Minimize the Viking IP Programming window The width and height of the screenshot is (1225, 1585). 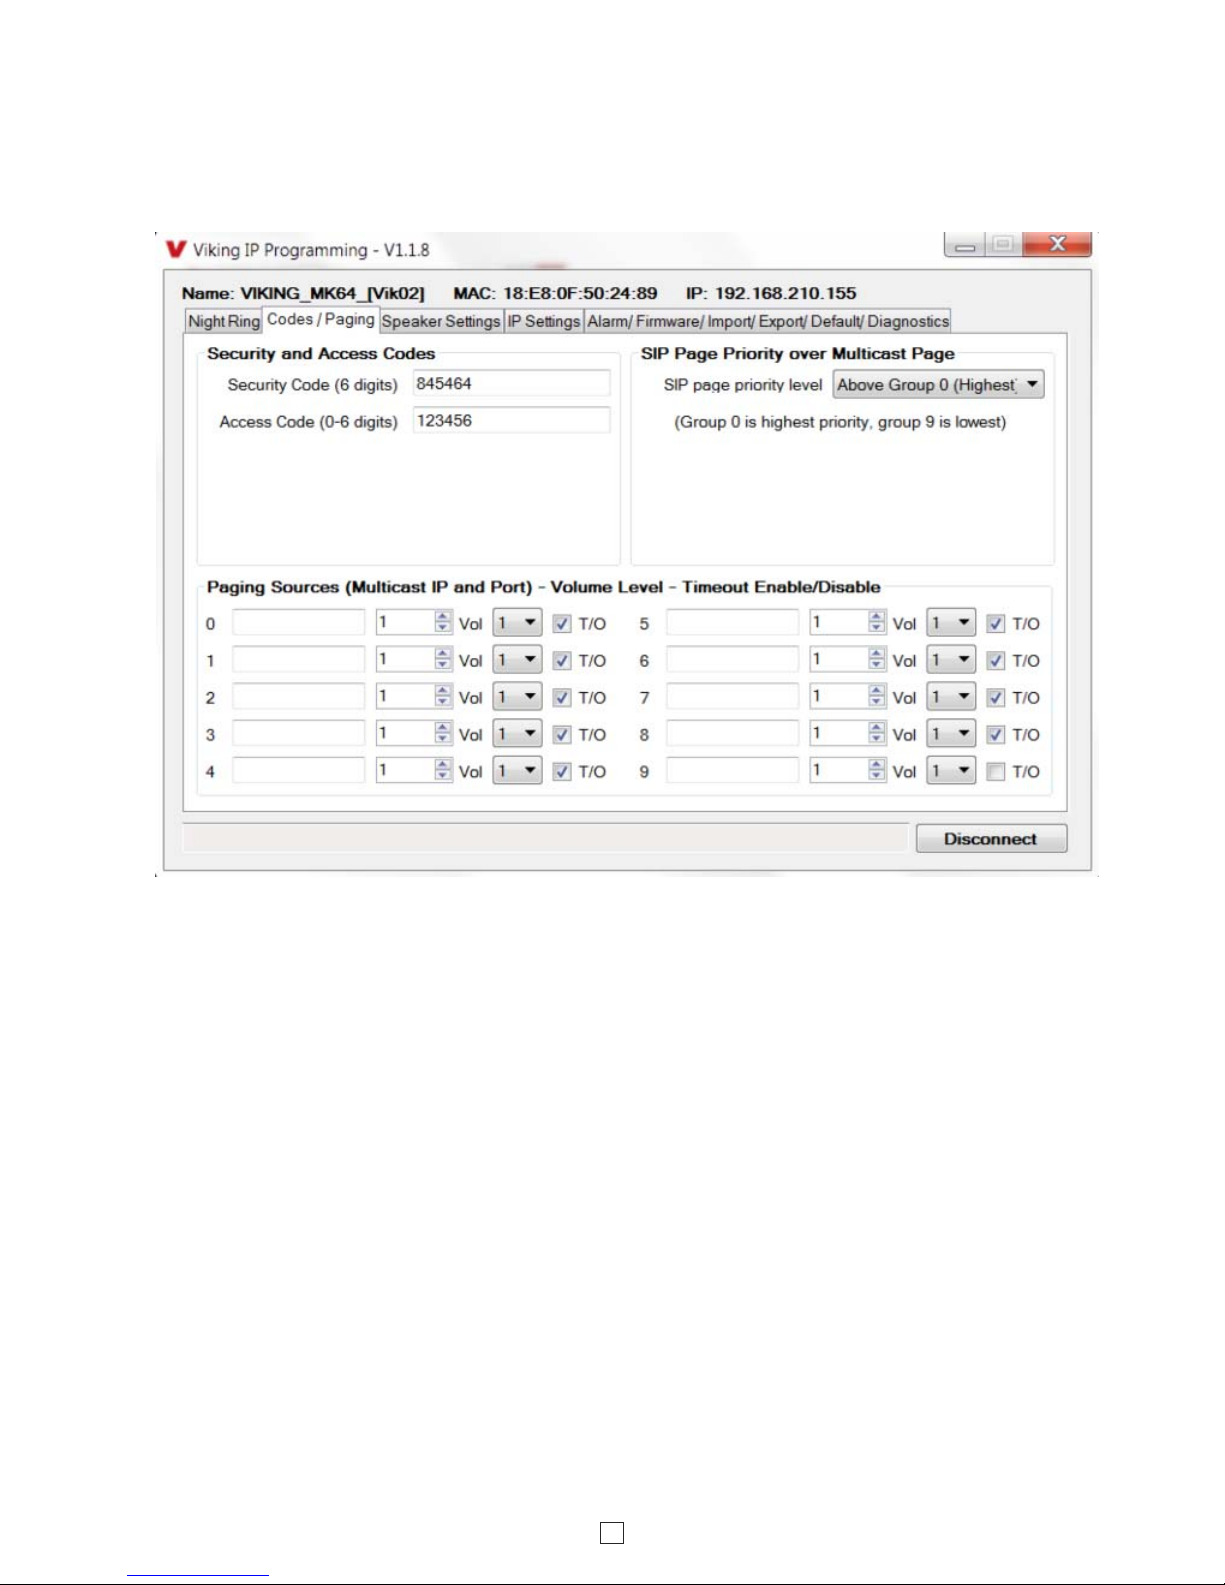coord(965,245)
